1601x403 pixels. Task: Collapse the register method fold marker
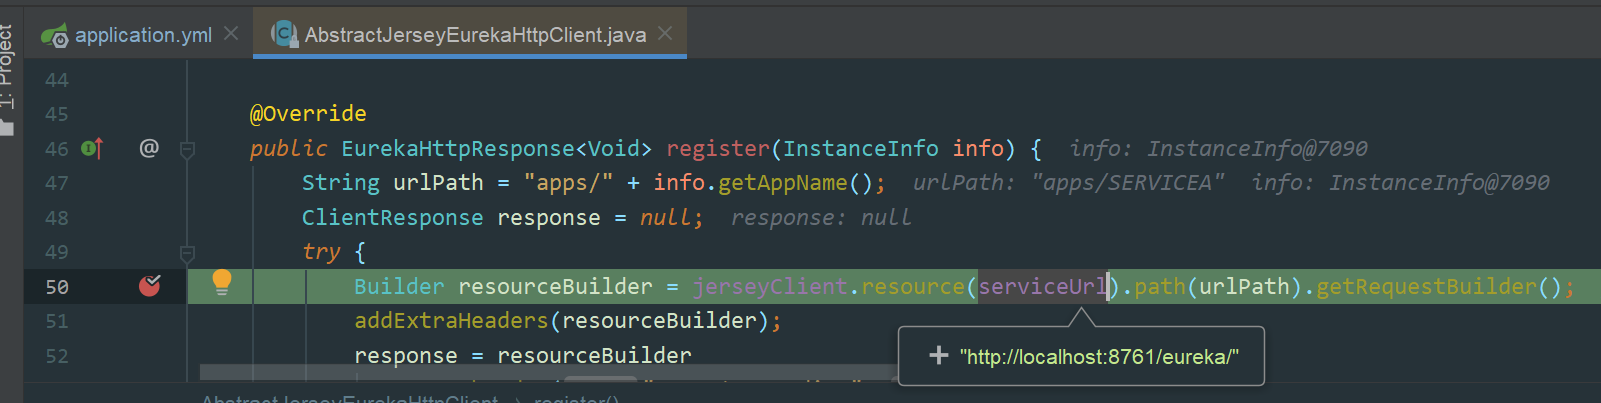pyautogui.click(x=187, y=149)
